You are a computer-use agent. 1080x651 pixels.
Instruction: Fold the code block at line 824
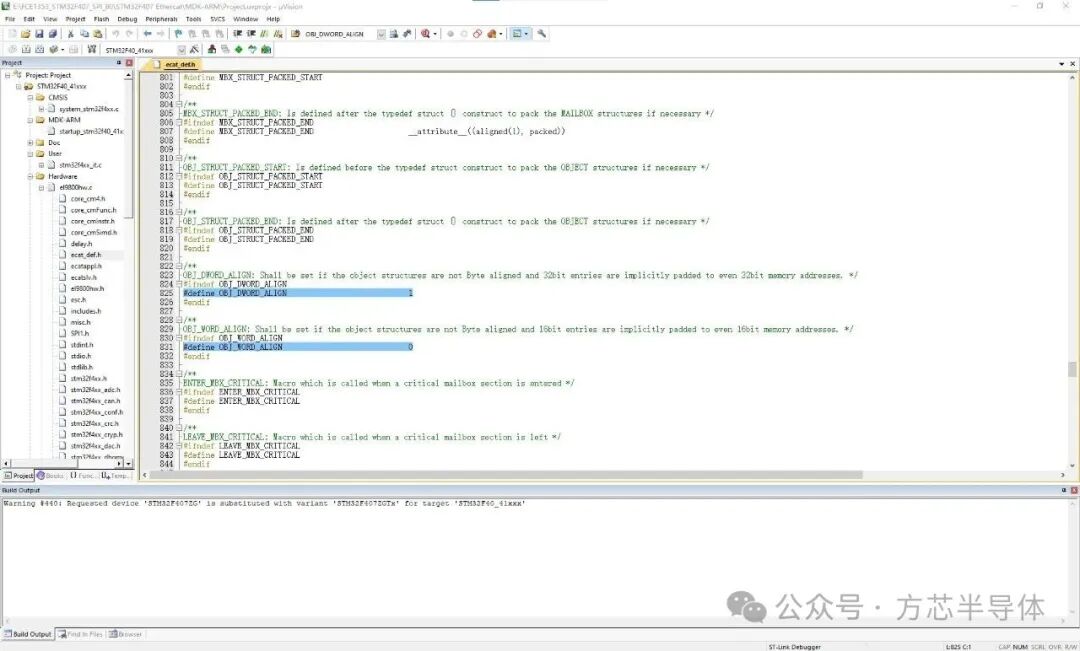(x=179, y=284)
